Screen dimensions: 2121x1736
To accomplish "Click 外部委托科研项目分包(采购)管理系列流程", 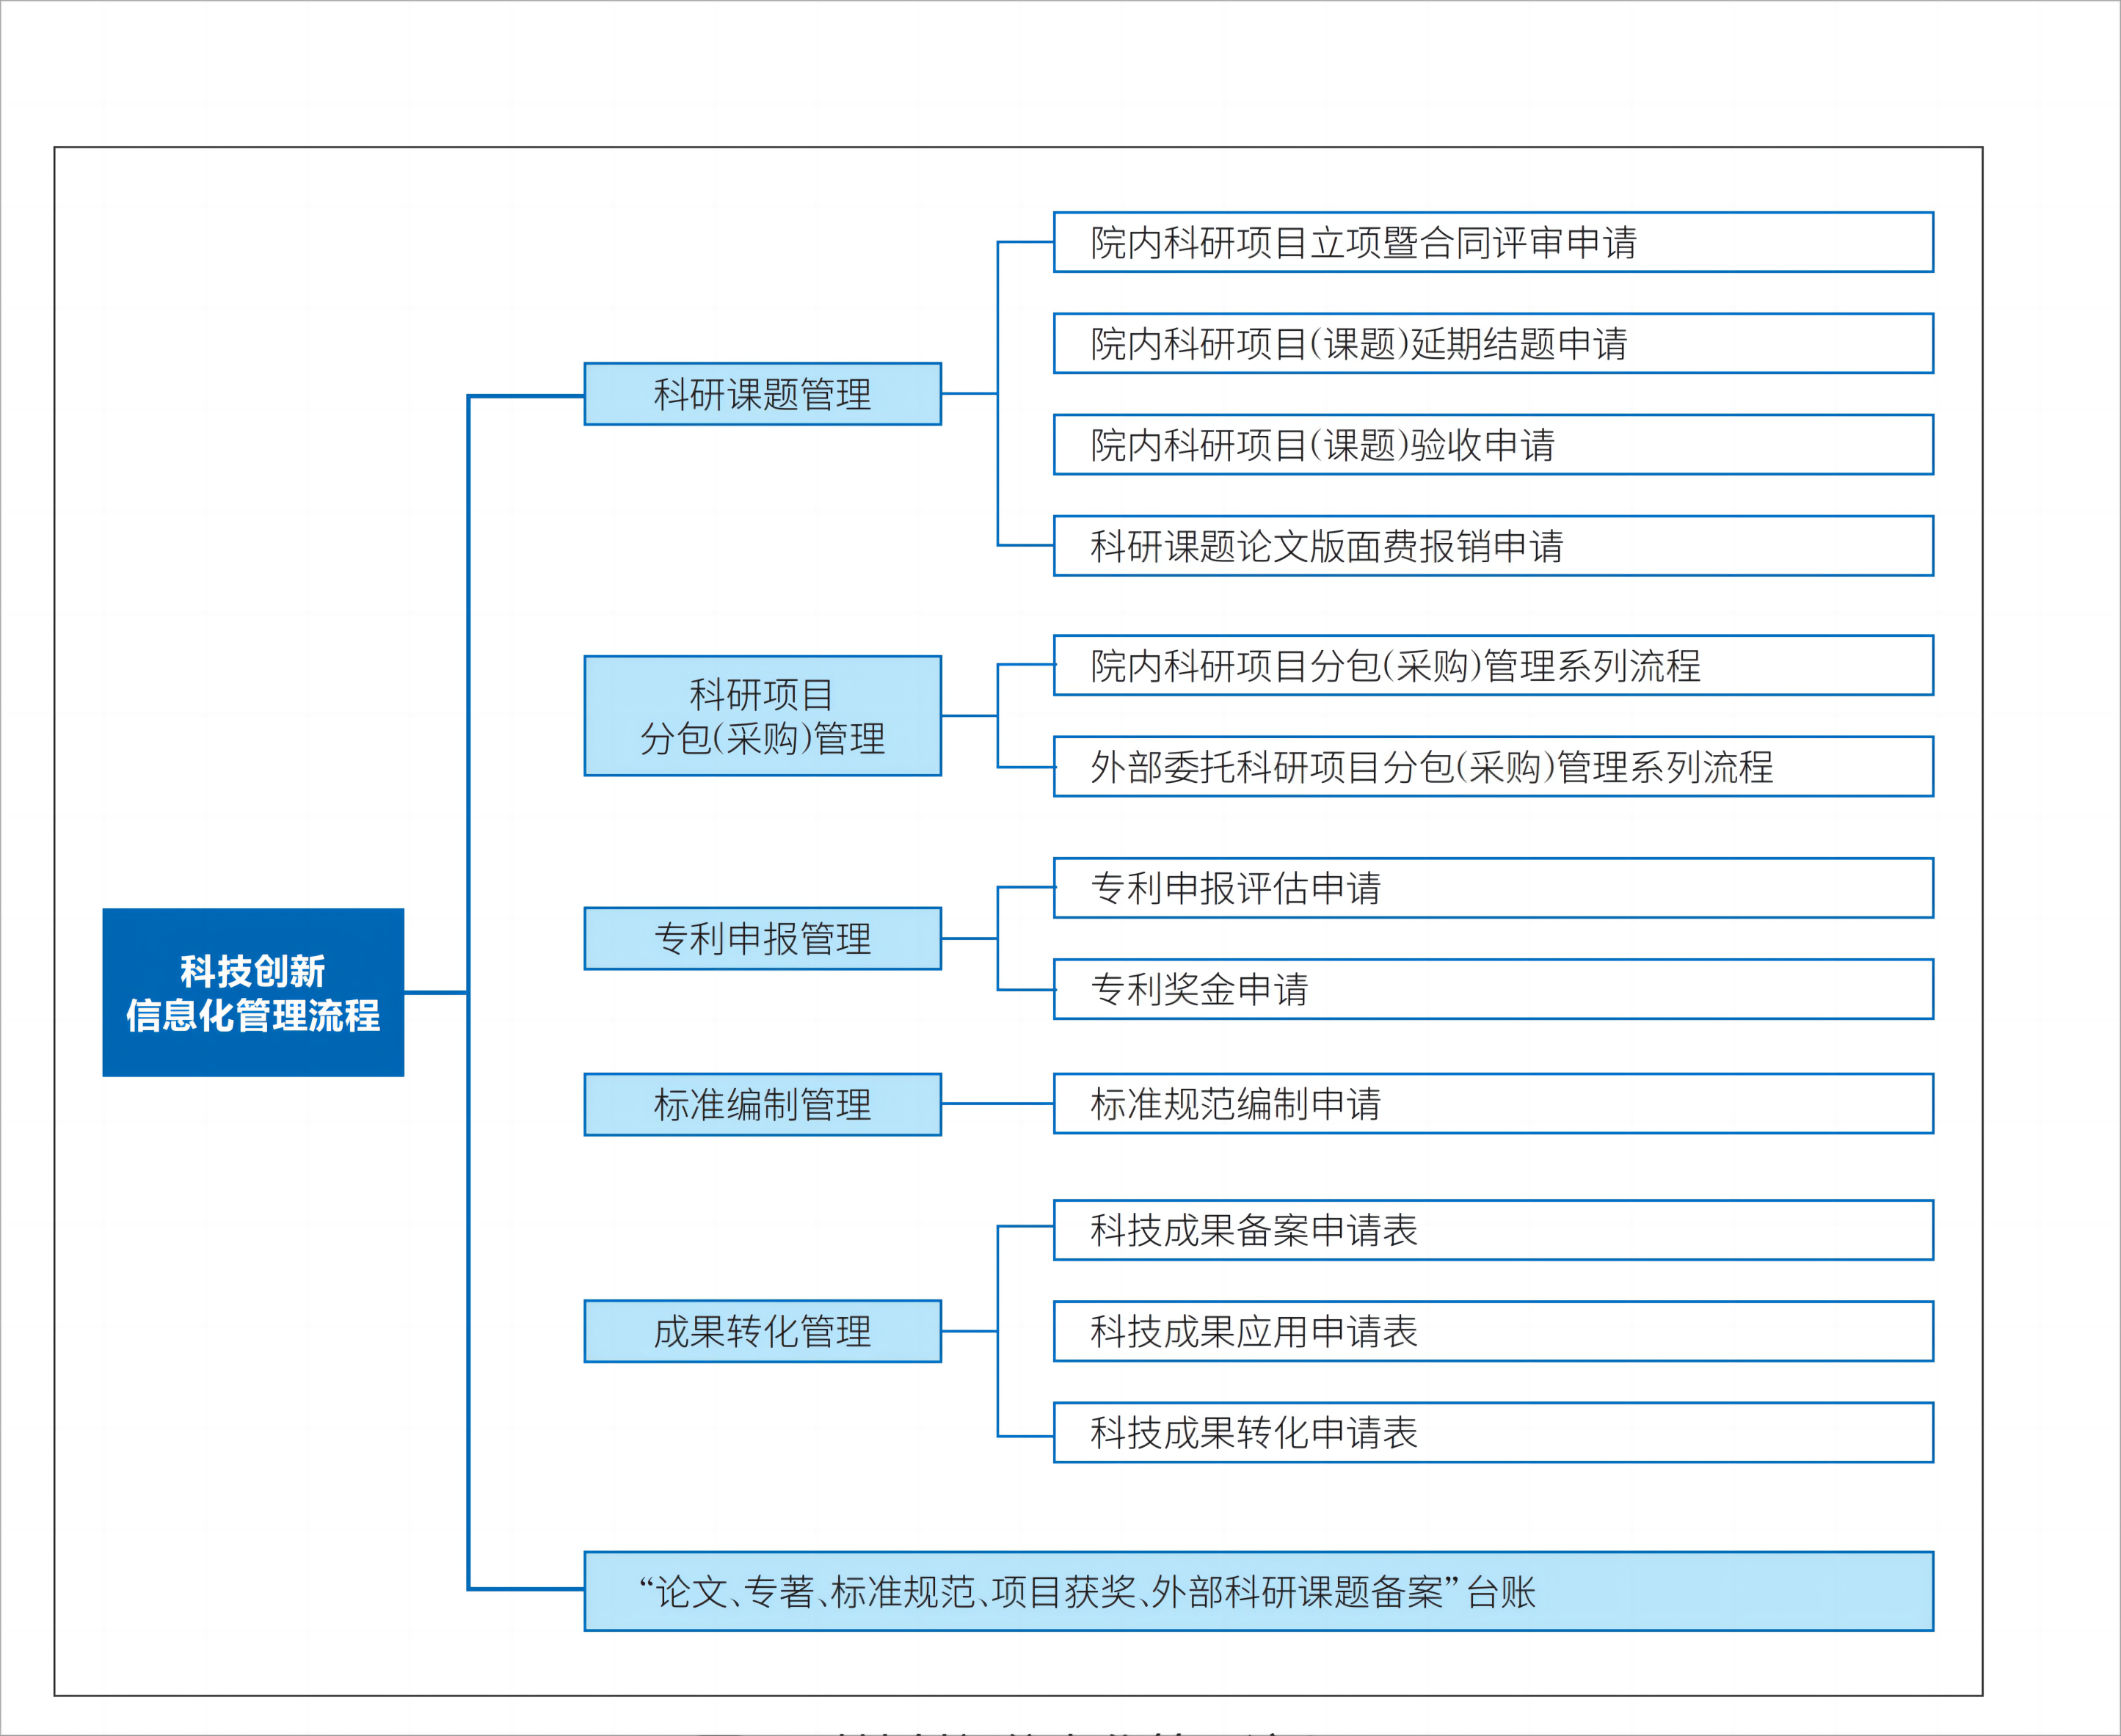I will coord(1494,767).
